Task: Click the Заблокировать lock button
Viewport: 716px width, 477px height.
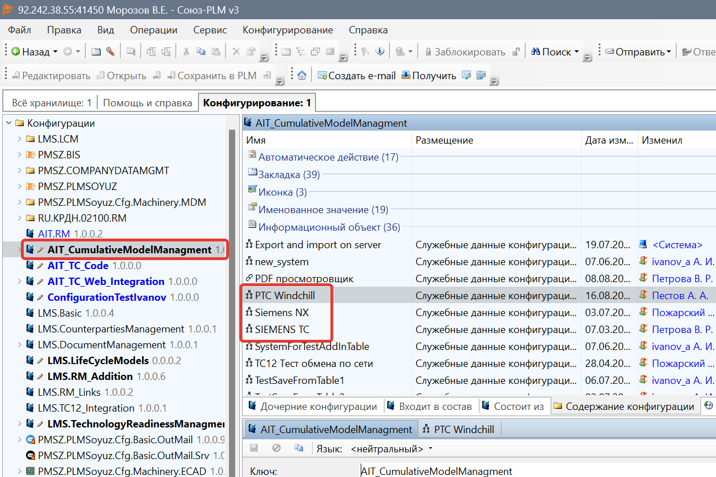Action: [466, 52]
